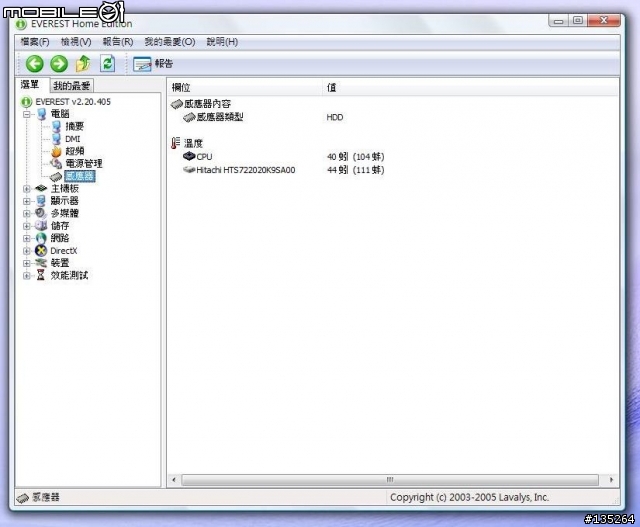Click the Hitachi hard drive icon

pos(189,169)
